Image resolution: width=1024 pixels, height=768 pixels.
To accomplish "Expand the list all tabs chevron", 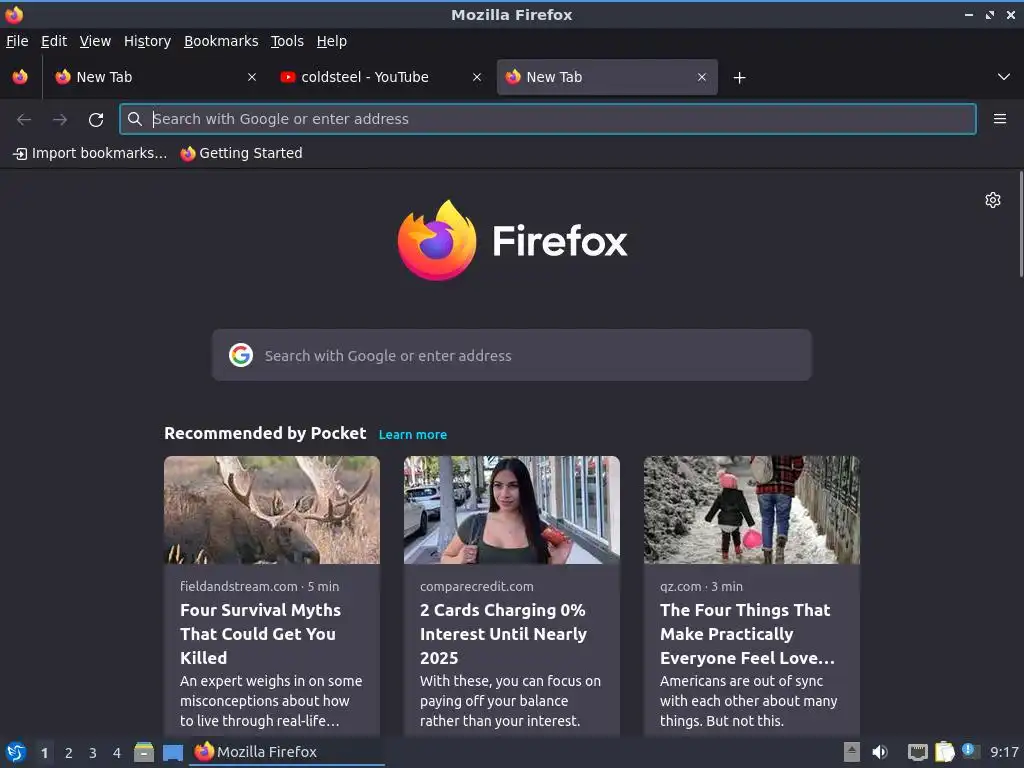I will pos(1004,77).
